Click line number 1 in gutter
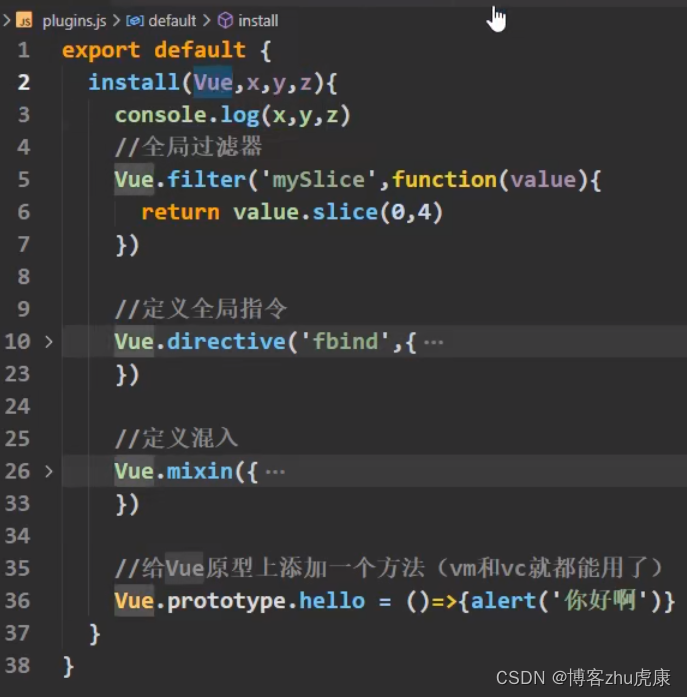 [x=24, y=50]
